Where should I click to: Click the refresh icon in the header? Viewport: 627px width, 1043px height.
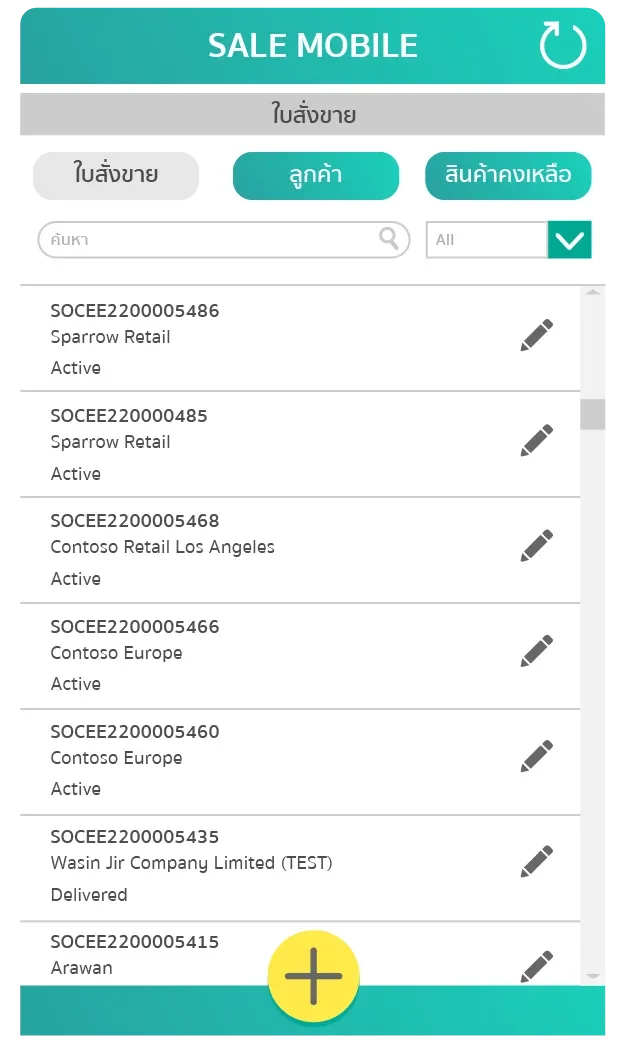tap(563, 44)
